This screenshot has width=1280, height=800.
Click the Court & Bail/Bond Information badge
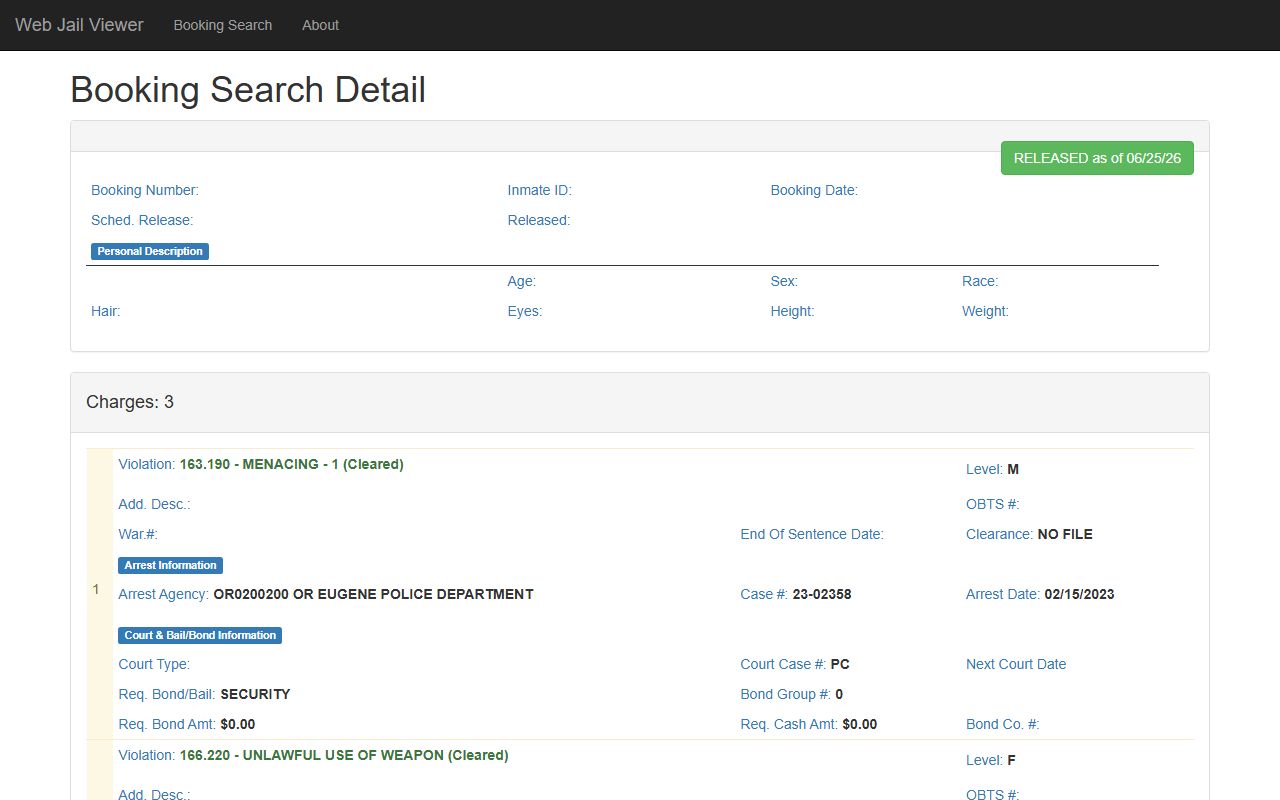(x=200, y=635)
